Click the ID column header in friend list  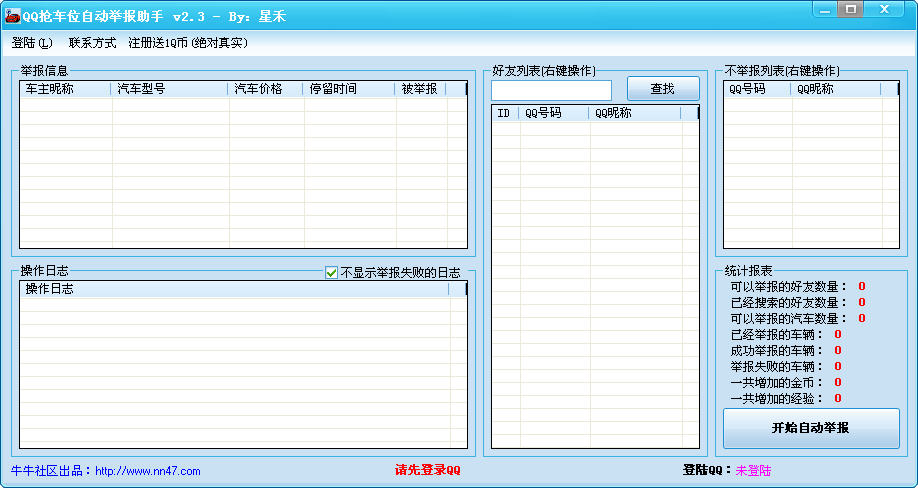pyautogui.click(x=505, y=114)
